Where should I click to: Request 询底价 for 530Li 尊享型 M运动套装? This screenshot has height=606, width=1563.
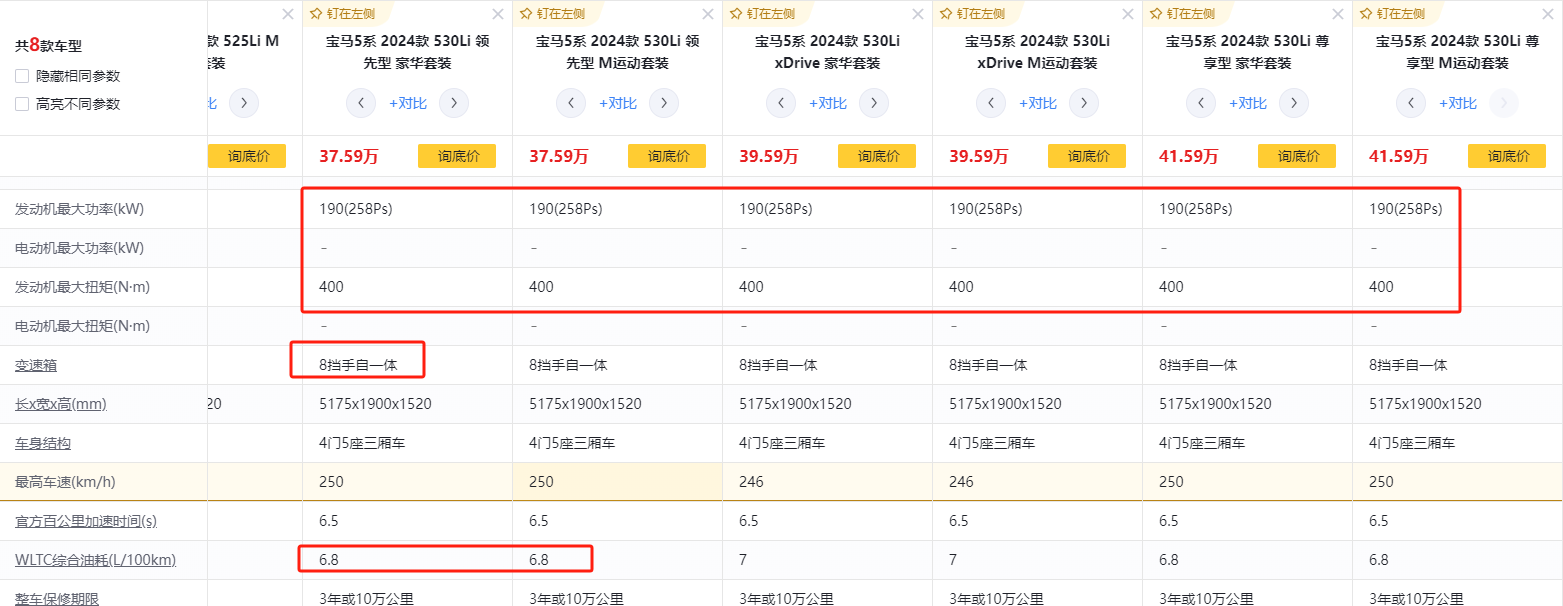[1507, 156]
